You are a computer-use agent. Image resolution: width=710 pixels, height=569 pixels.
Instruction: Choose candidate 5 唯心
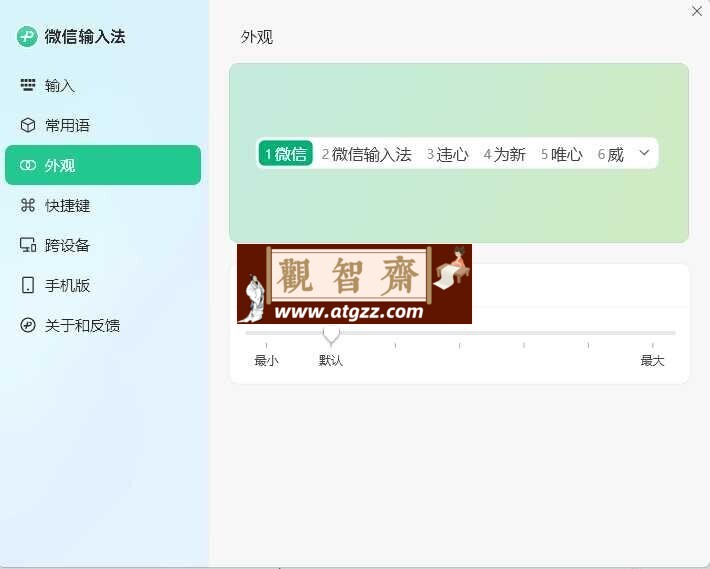tap(561, 154)
